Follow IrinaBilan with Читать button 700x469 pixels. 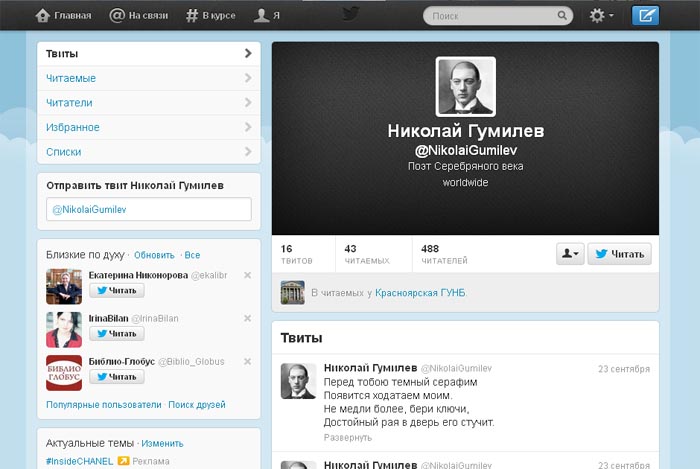(117, 334)
